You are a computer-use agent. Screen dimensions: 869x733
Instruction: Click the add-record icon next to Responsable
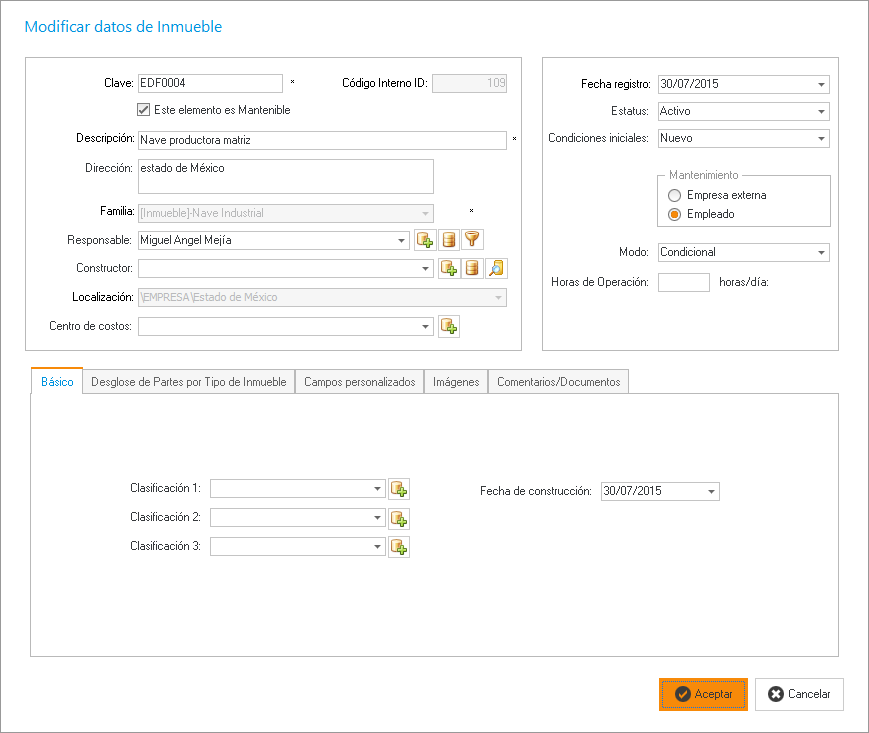[424, 240]
